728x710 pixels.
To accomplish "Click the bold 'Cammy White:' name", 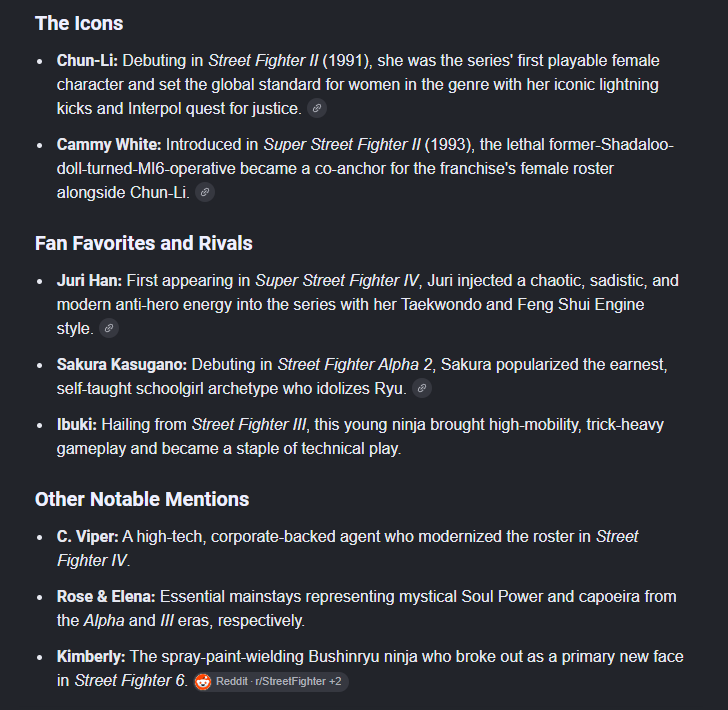I will (x=109, y=145).
